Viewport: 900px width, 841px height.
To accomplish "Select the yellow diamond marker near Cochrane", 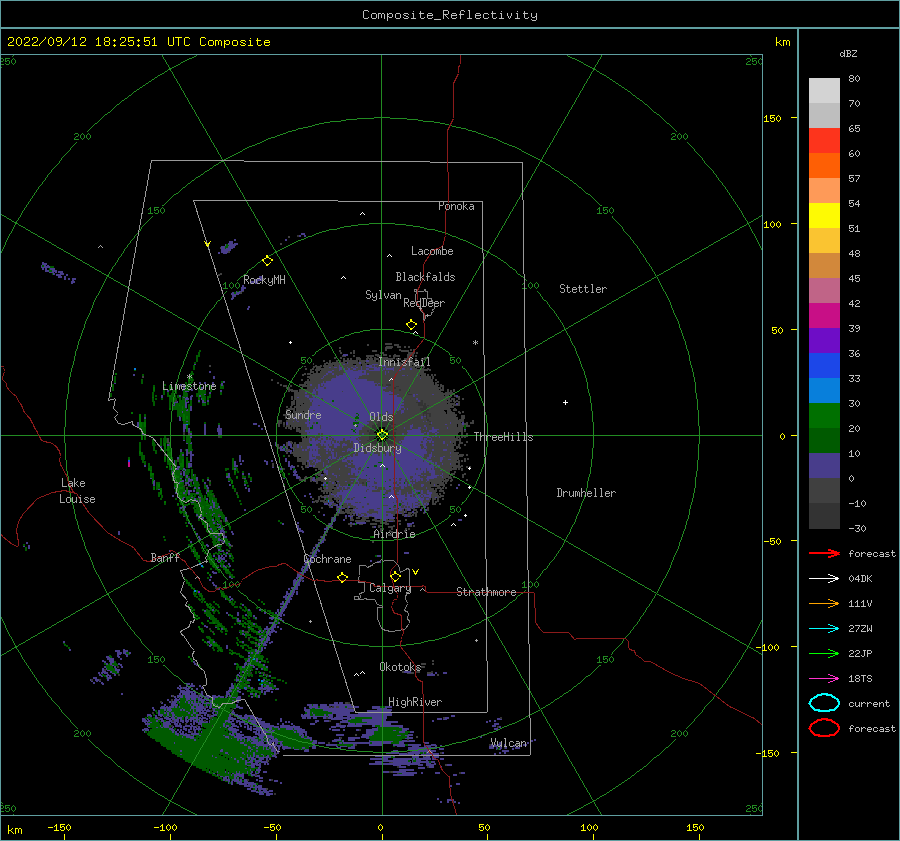I will pos(343,577).
